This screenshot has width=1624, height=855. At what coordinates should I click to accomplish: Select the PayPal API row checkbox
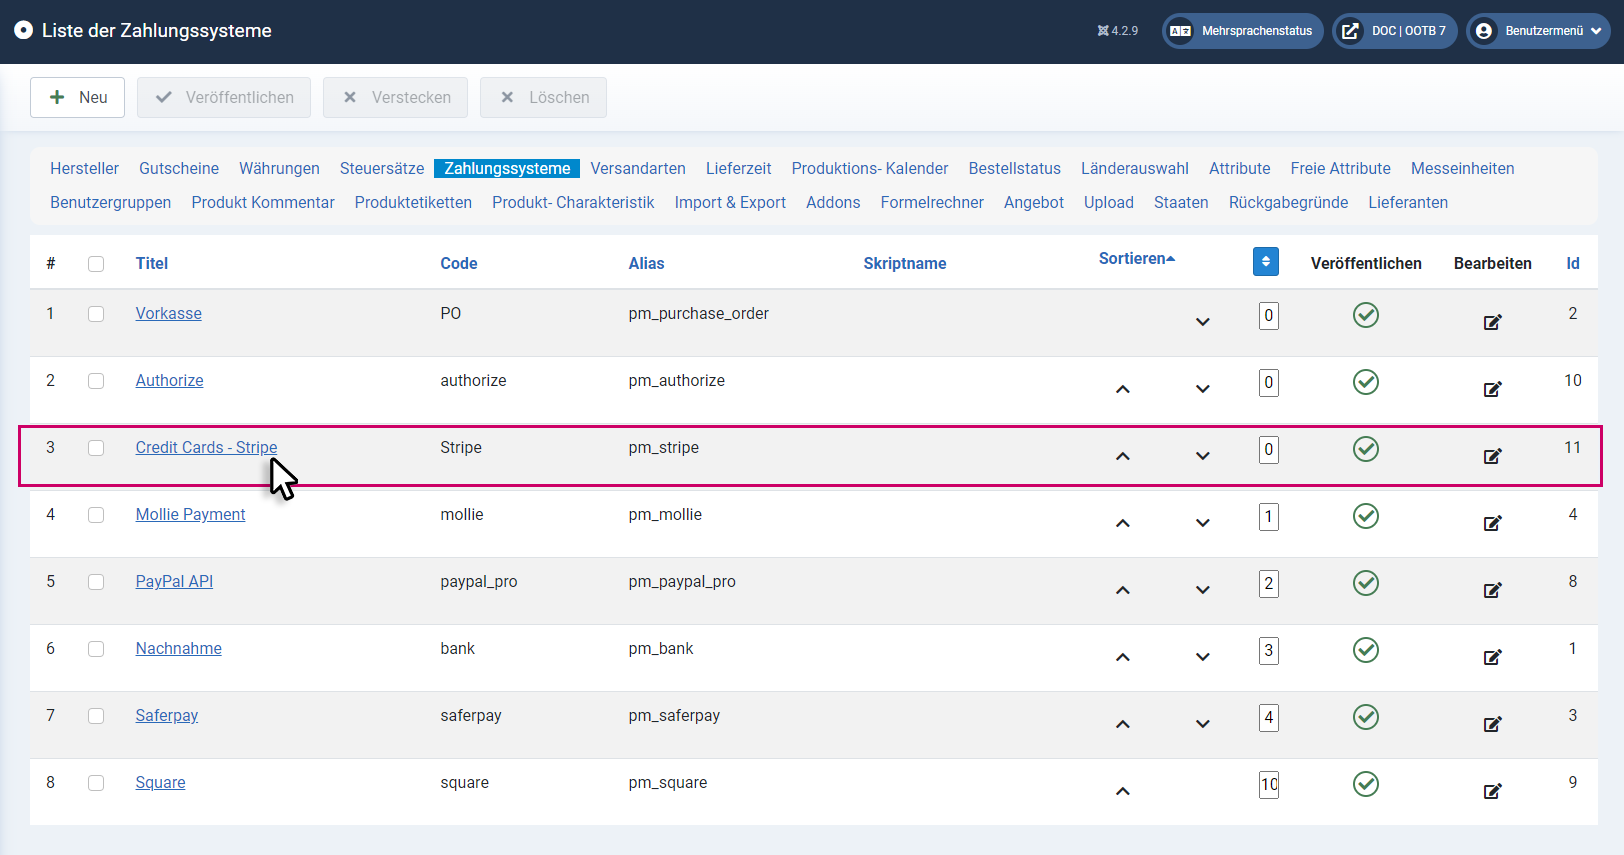(96, 582)
